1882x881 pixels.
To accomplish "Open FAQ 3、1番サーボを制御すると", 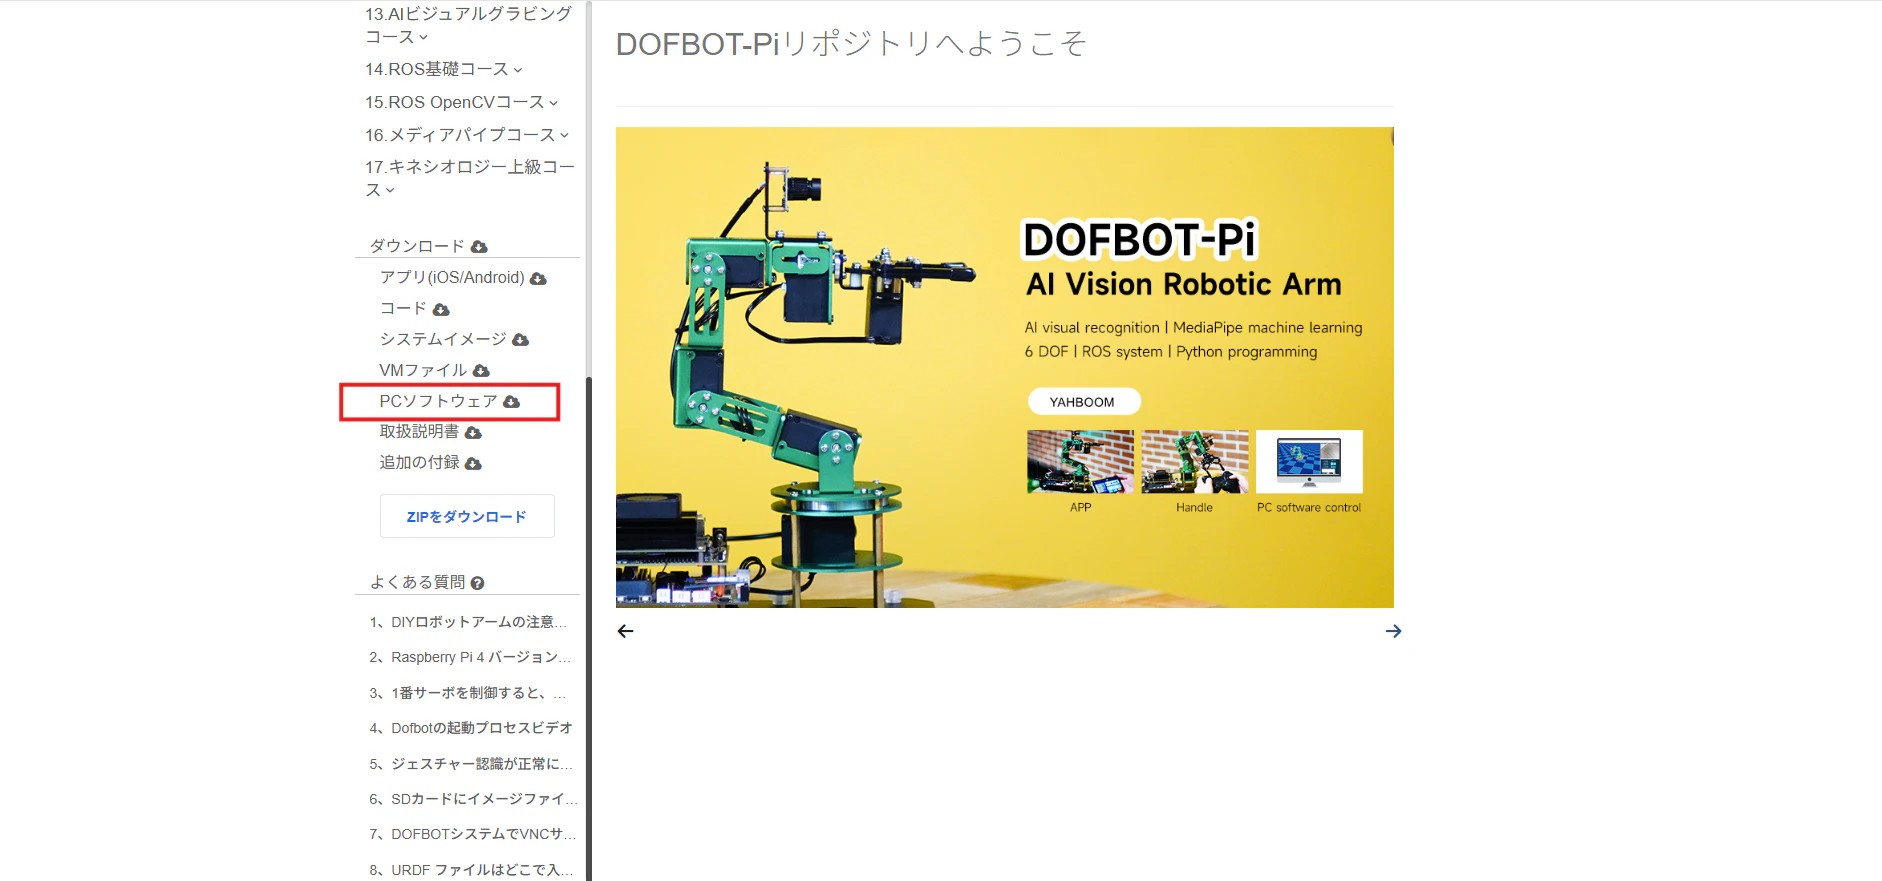I will coord(468,693).
